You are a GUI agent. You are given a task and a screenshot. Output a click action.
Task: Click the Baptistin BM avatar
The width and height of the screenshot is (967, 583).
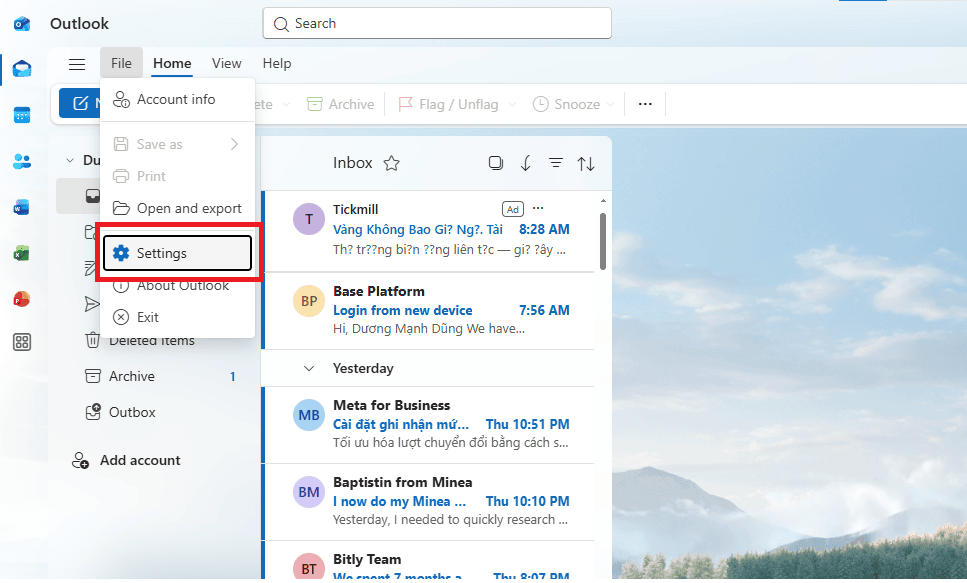click(309, 492)
